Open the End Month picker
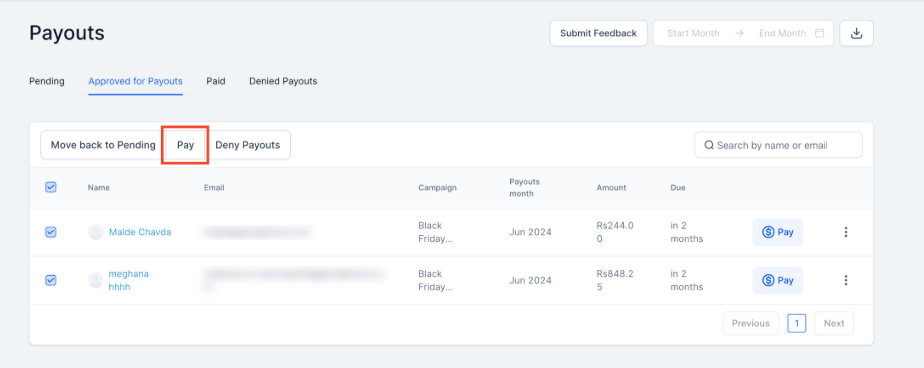924x368 pixels. (x=782, y=34)
